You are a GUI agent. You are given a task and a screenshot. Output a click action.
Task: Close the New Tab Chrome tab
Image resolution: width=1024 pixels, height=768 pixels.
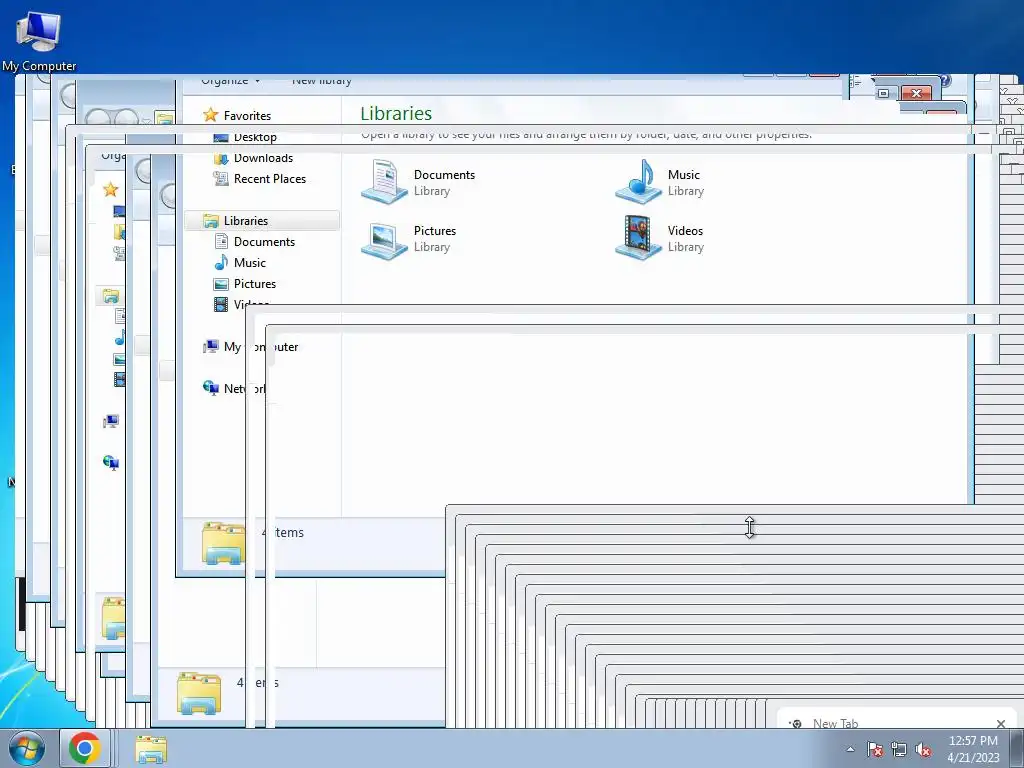1001,724
